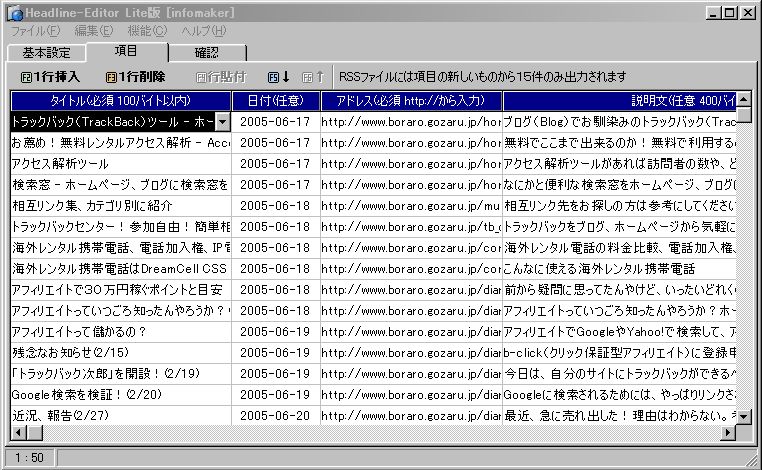
Task: Move row down with the down arrow button
Action: coord(279,77)
